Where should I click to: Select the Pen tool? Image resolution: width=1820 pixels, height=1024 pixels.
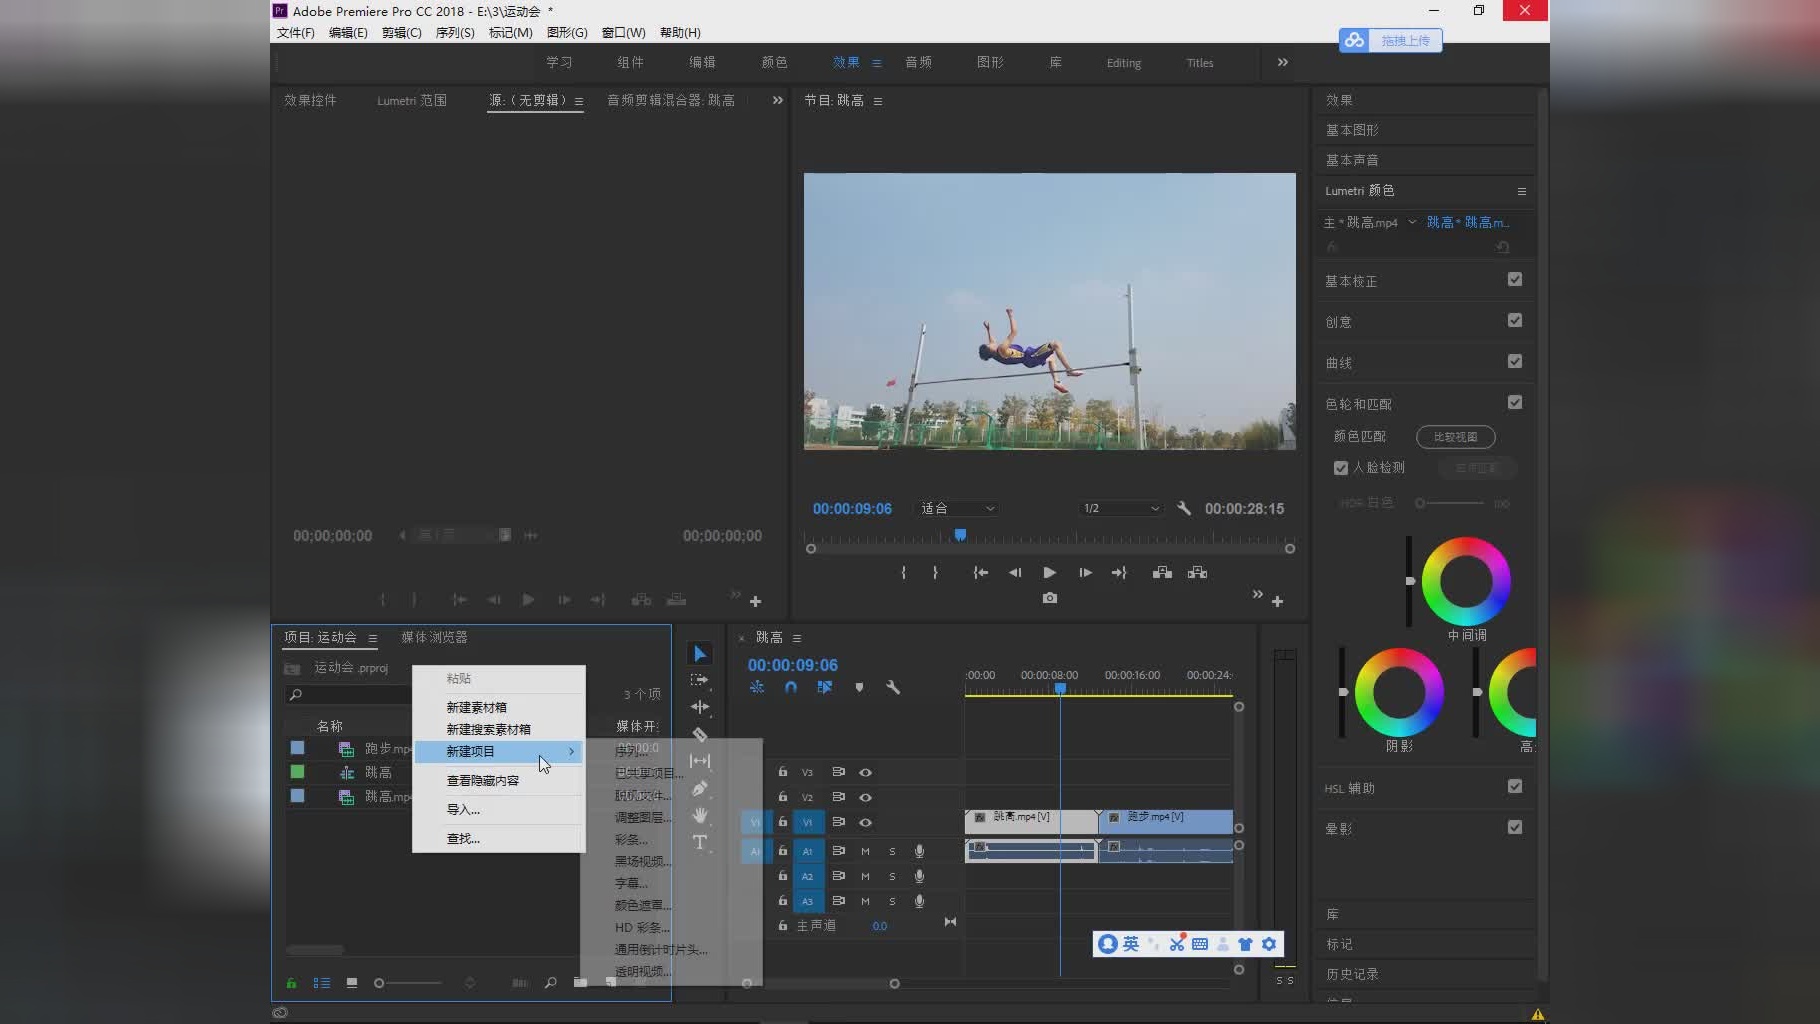[699, 788]
